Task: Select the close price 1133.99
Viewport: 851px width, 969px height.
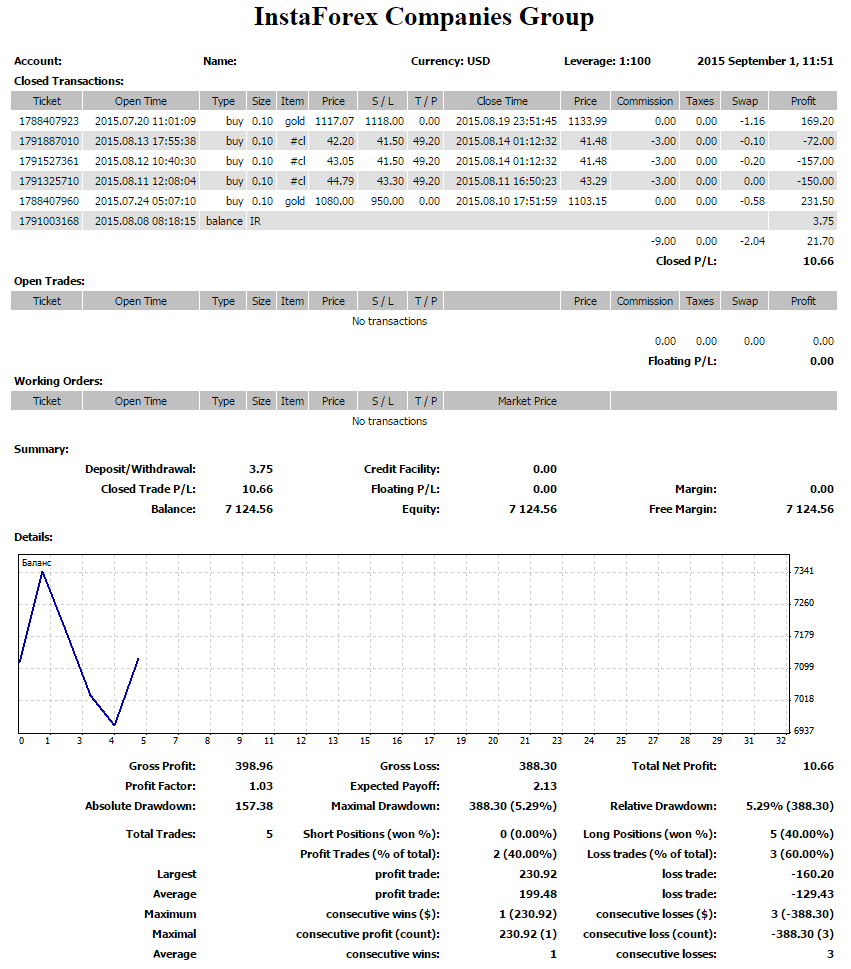Action: click(x=587, y=121)
